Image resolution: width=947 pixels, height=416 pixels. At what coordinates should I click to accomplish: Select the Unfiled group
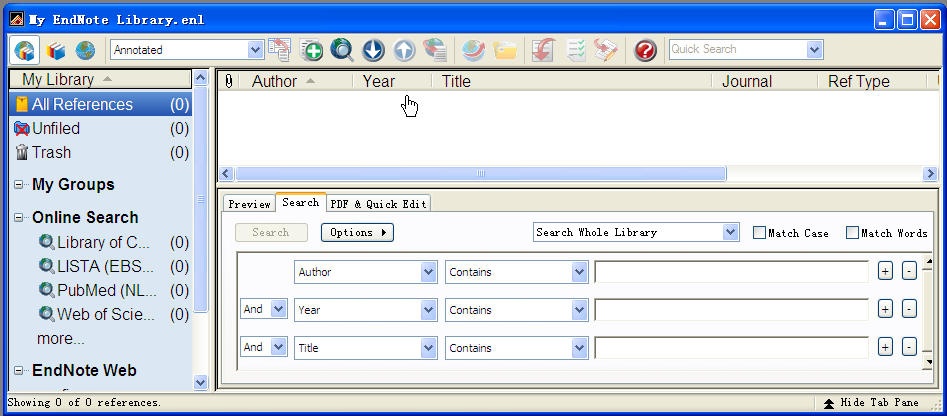[x=101, y=129]
